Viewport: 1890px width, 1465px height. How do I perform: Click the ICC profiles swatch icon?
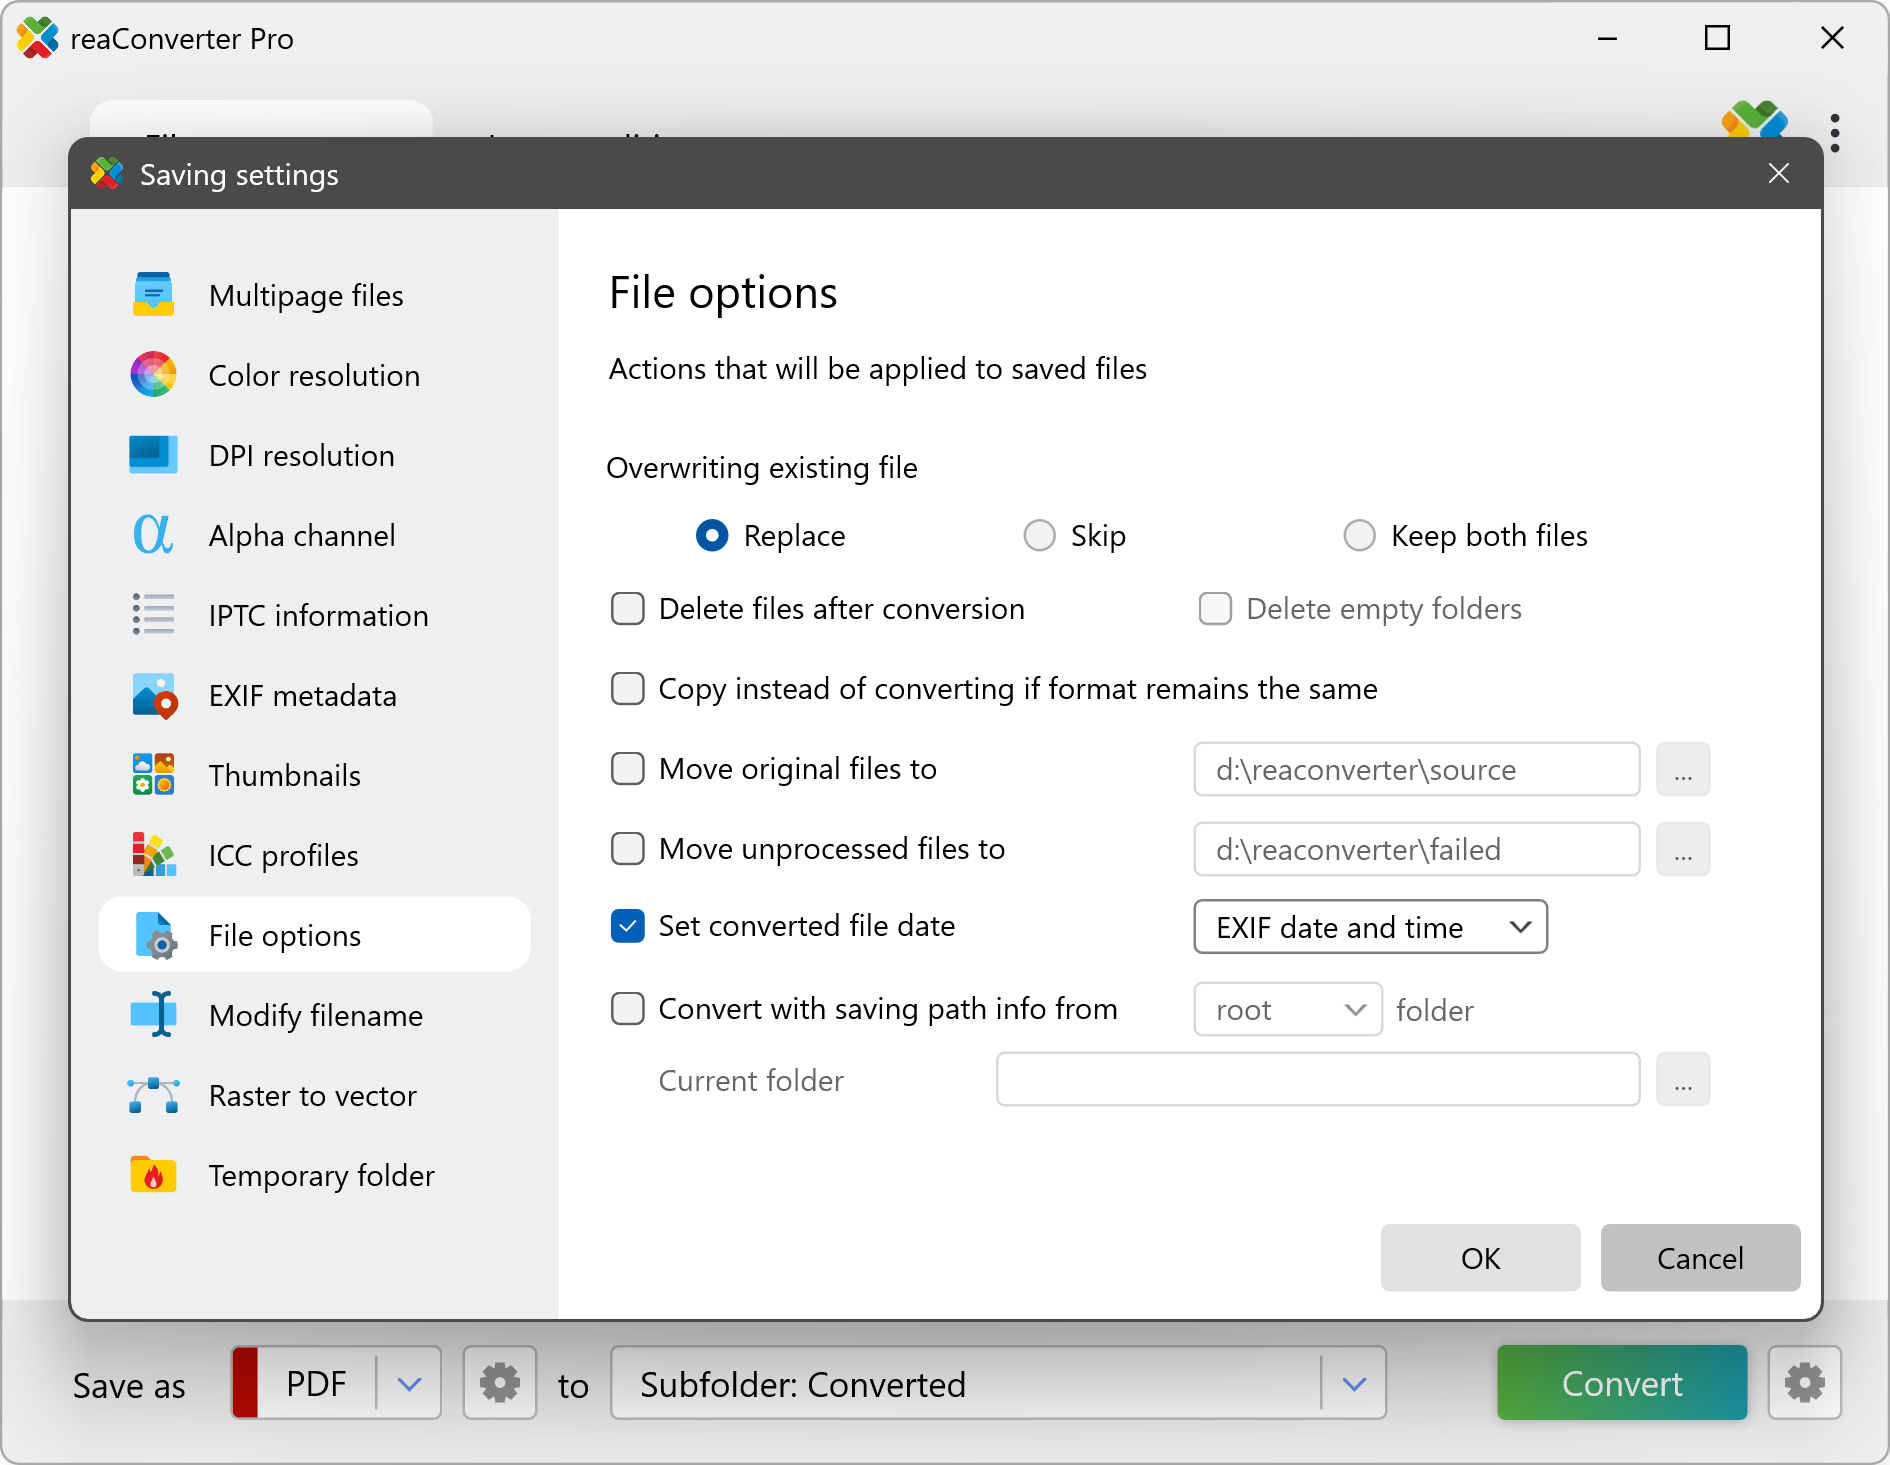153,855
